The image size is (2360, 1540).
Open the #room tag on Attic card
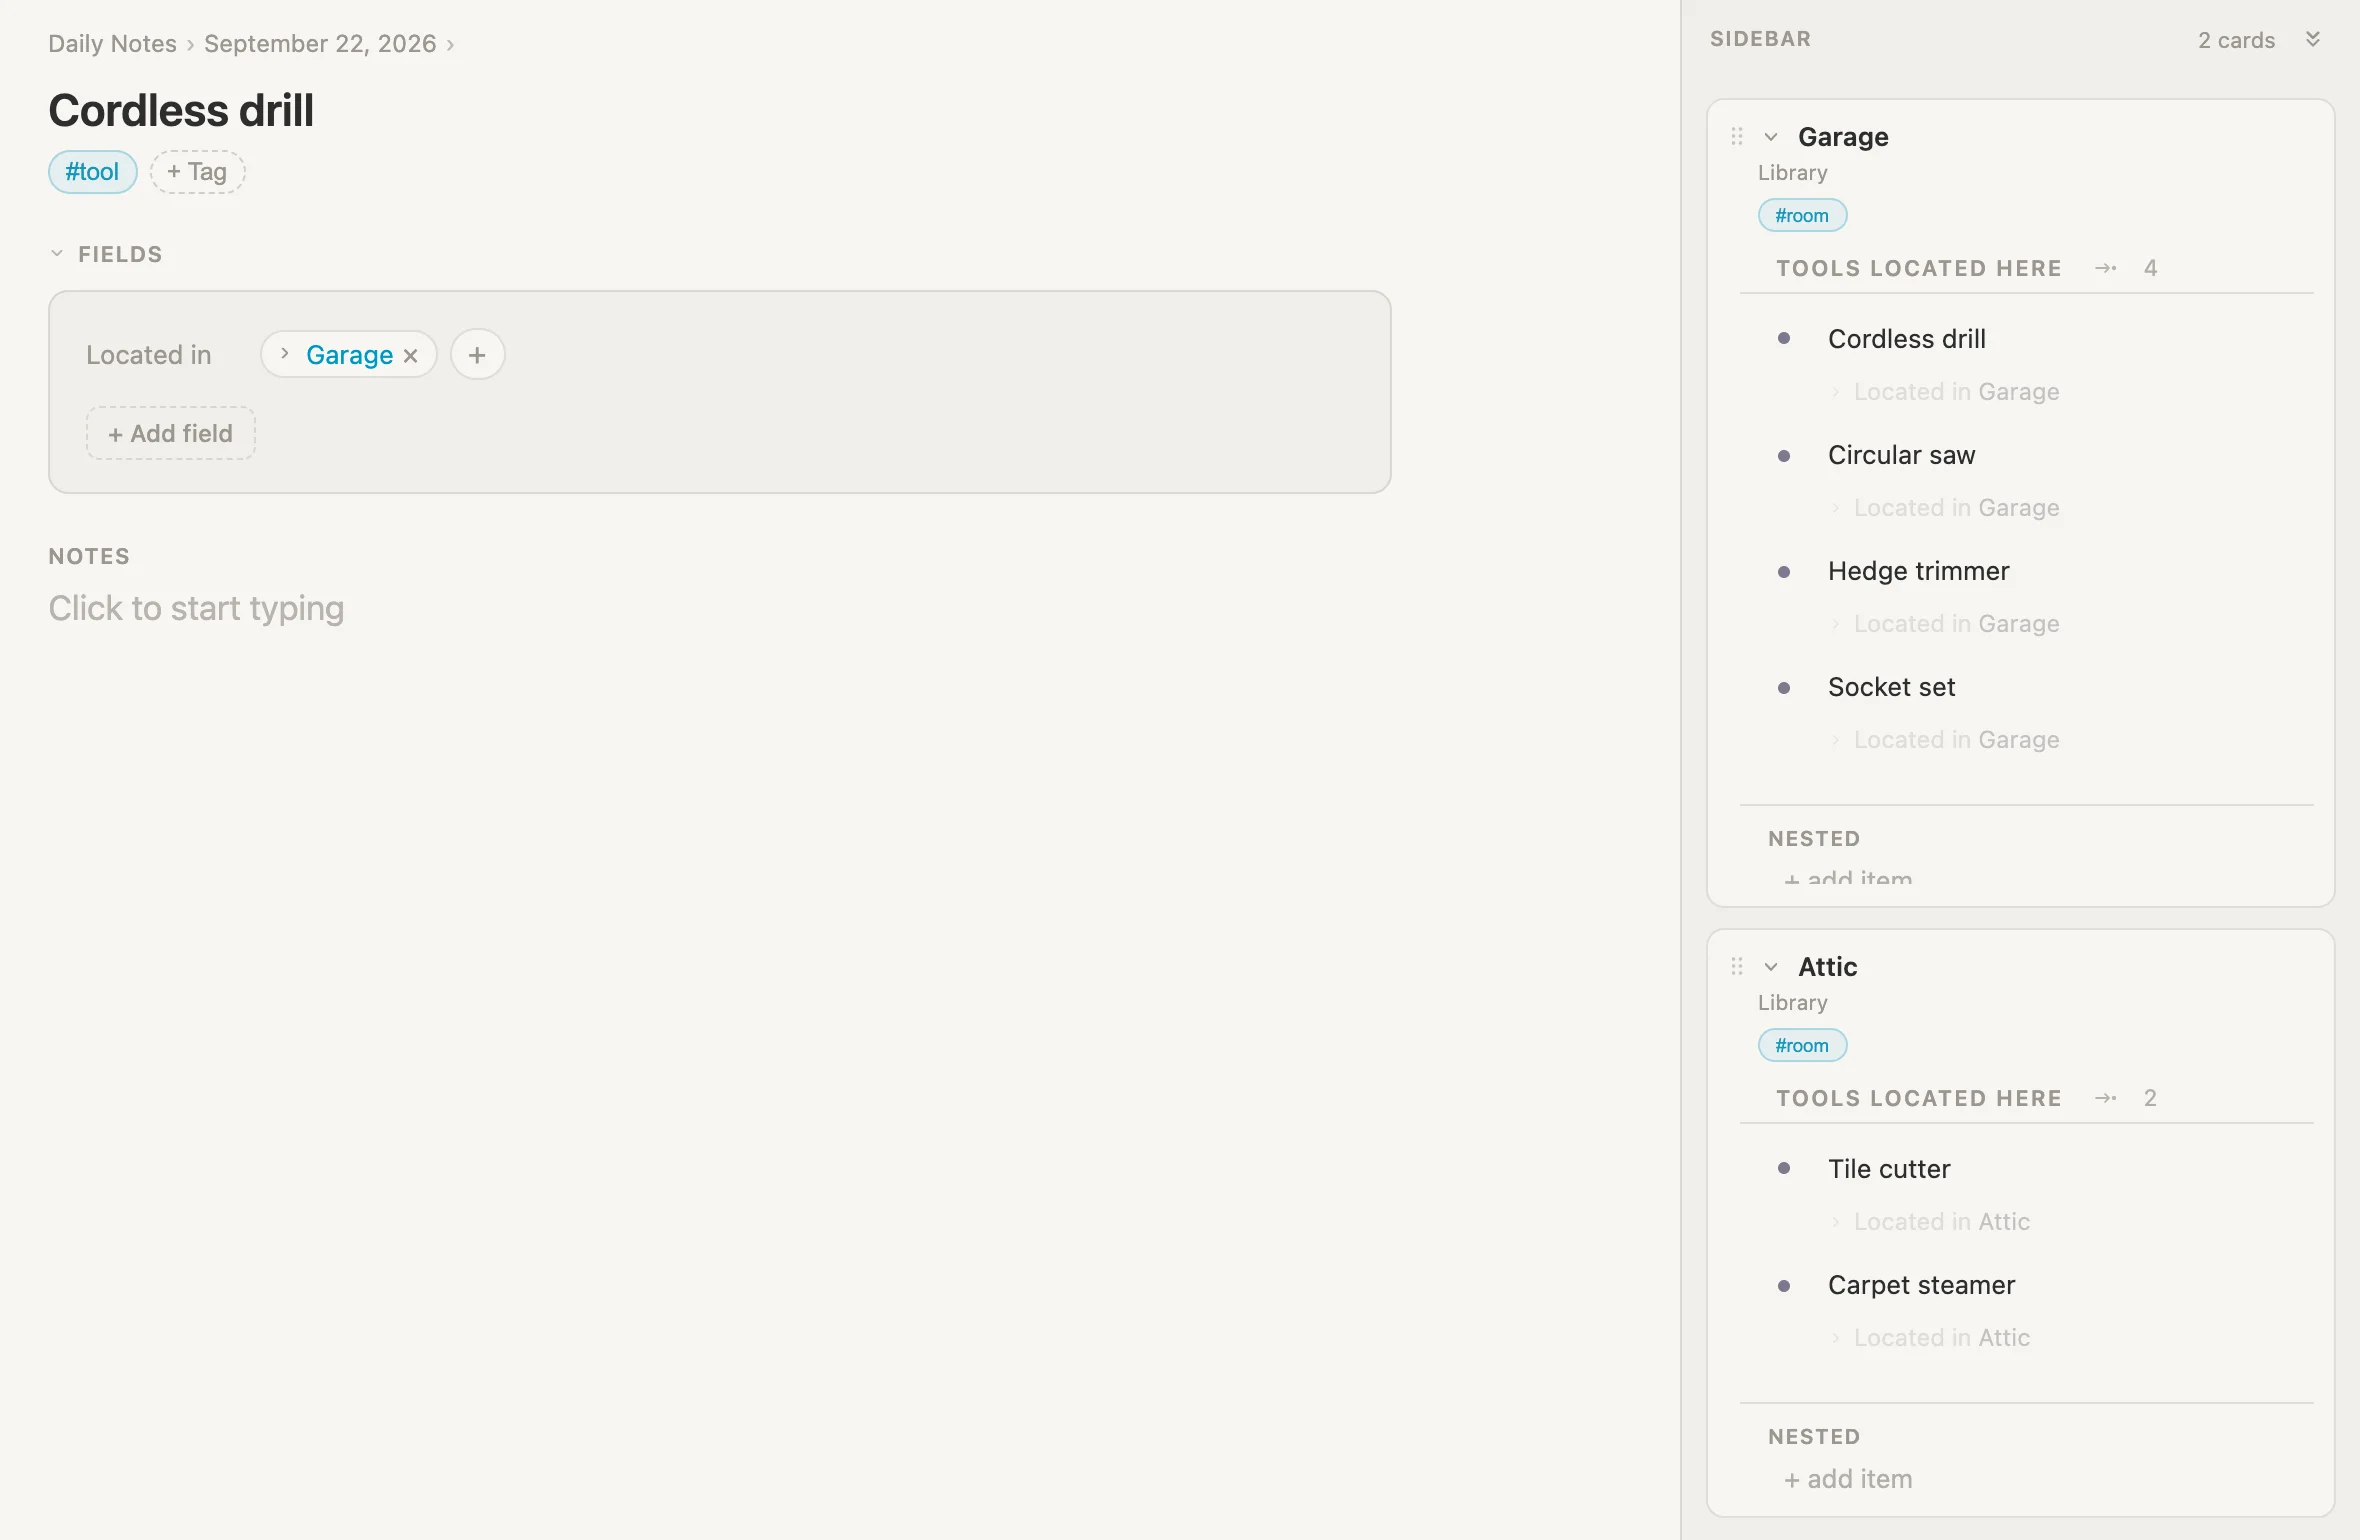(1802, 1046)
